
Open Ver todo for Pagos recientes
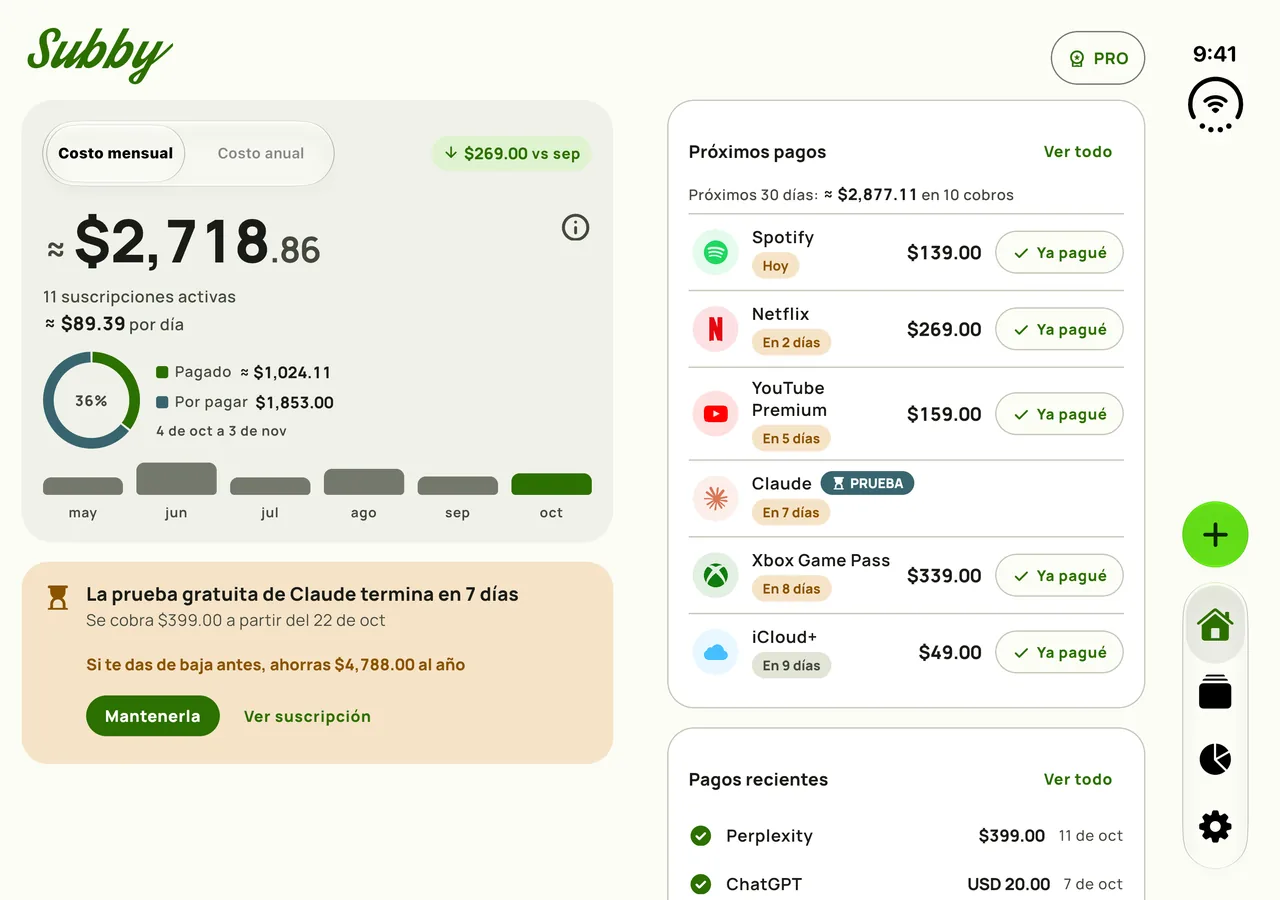click(1078, 779)
